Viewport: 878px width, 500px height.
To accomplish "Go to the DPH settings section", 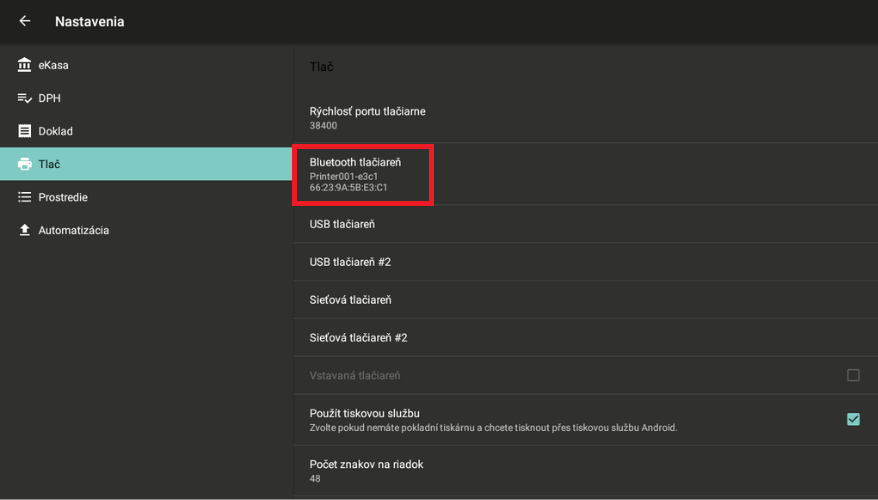I will [x=50, y=98].
